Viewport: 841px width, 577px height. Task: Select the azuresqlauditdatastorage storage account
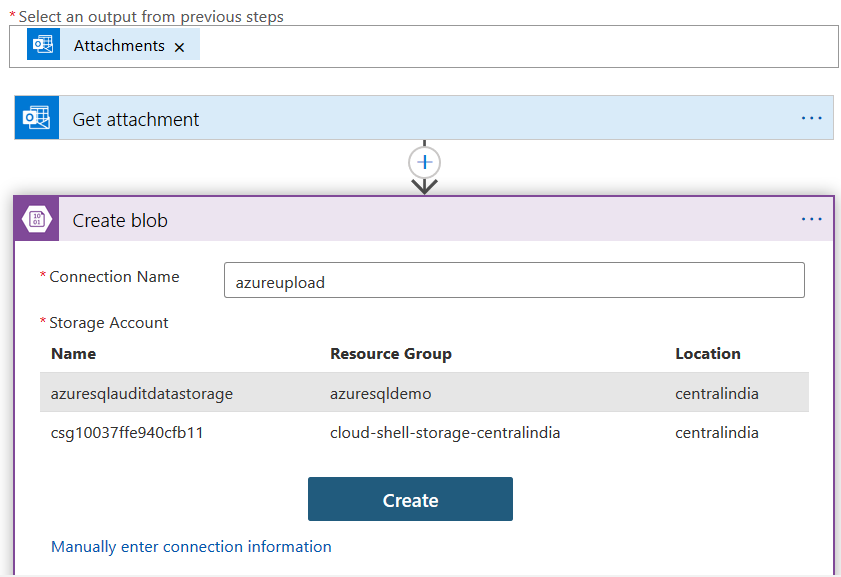click(x=142, y=393)
